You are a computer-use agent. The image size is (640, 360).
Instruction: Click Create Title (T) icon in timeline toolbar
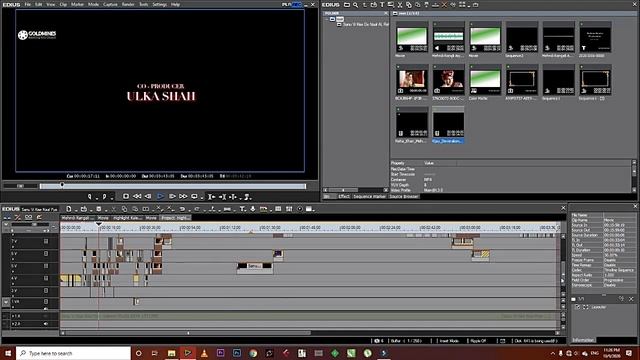click(x=242, y=209)
